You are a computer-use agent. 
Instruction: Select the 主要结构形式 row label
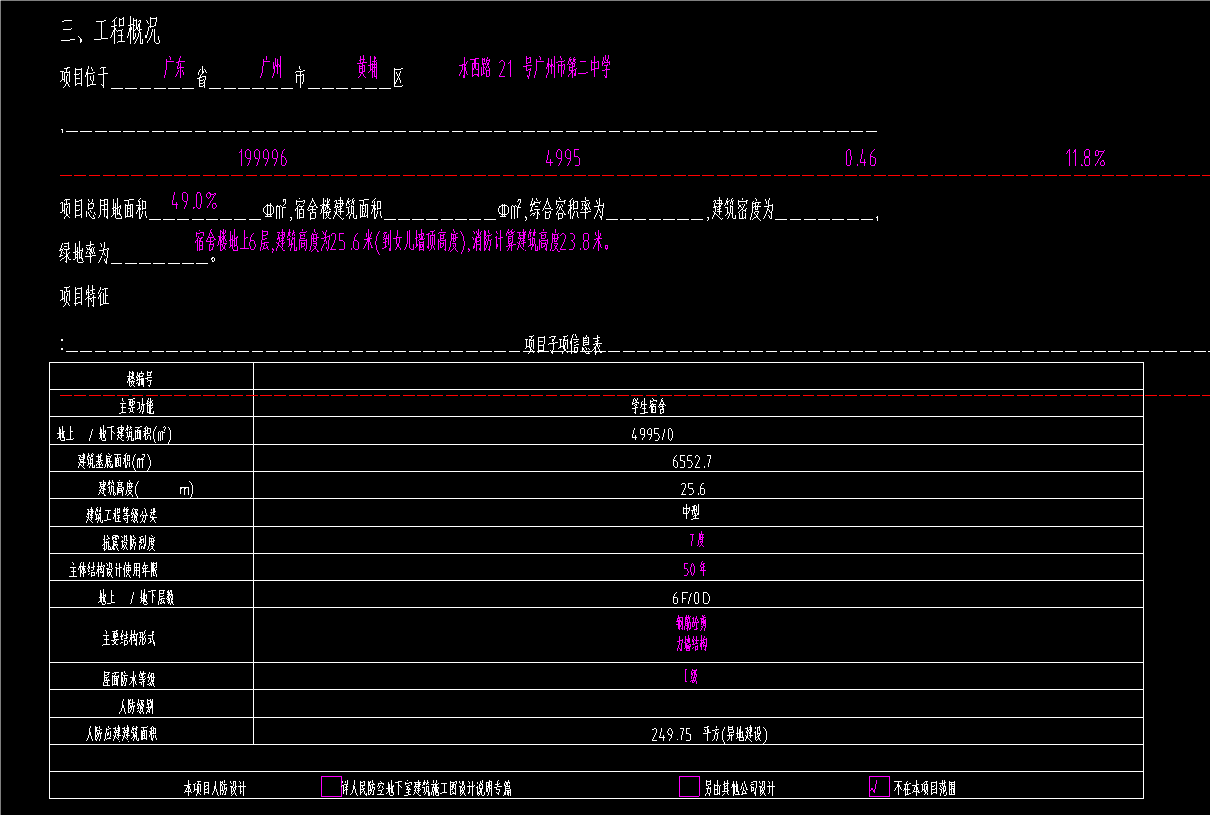coord(129,639)
